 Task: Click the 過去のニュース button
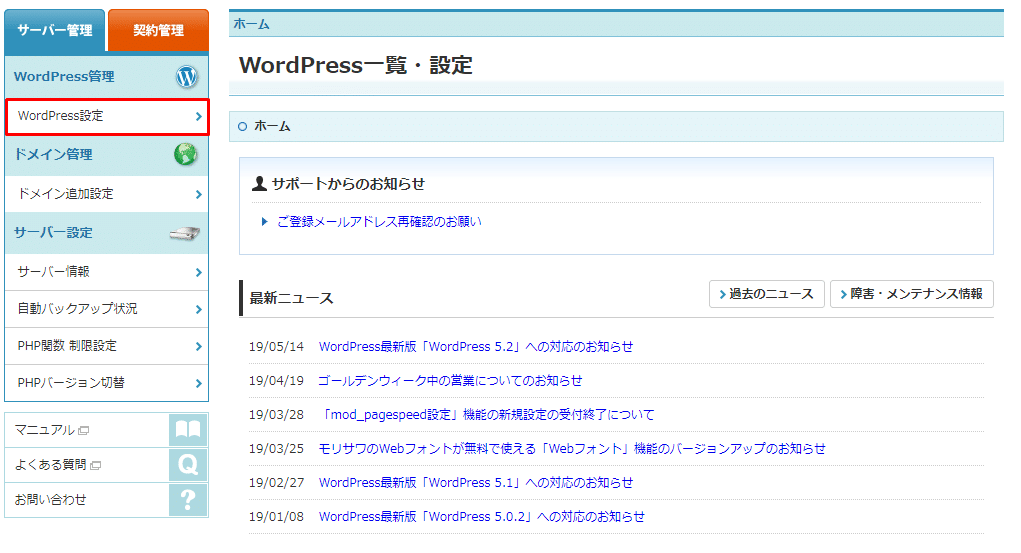pos(766,294)
